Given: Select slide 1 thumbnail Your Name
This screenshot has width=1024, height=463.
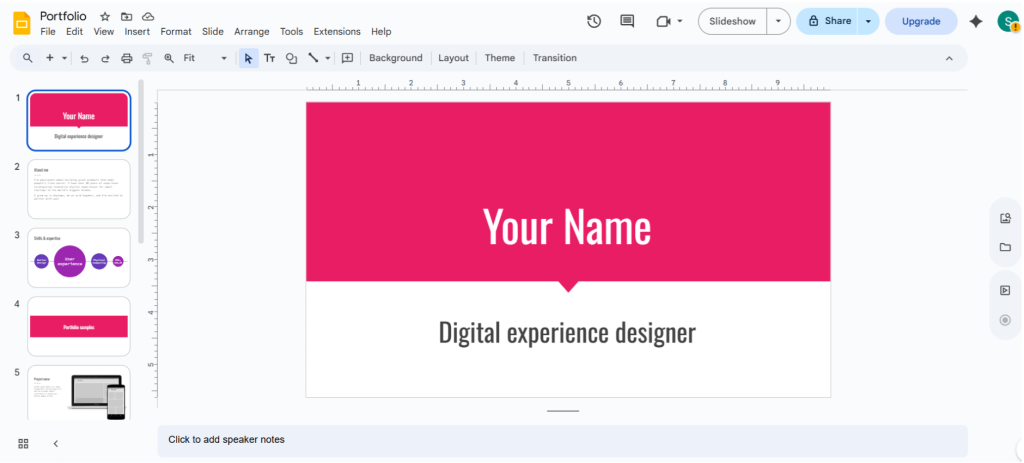Looking at the screenshot, I should click(78, 121).
